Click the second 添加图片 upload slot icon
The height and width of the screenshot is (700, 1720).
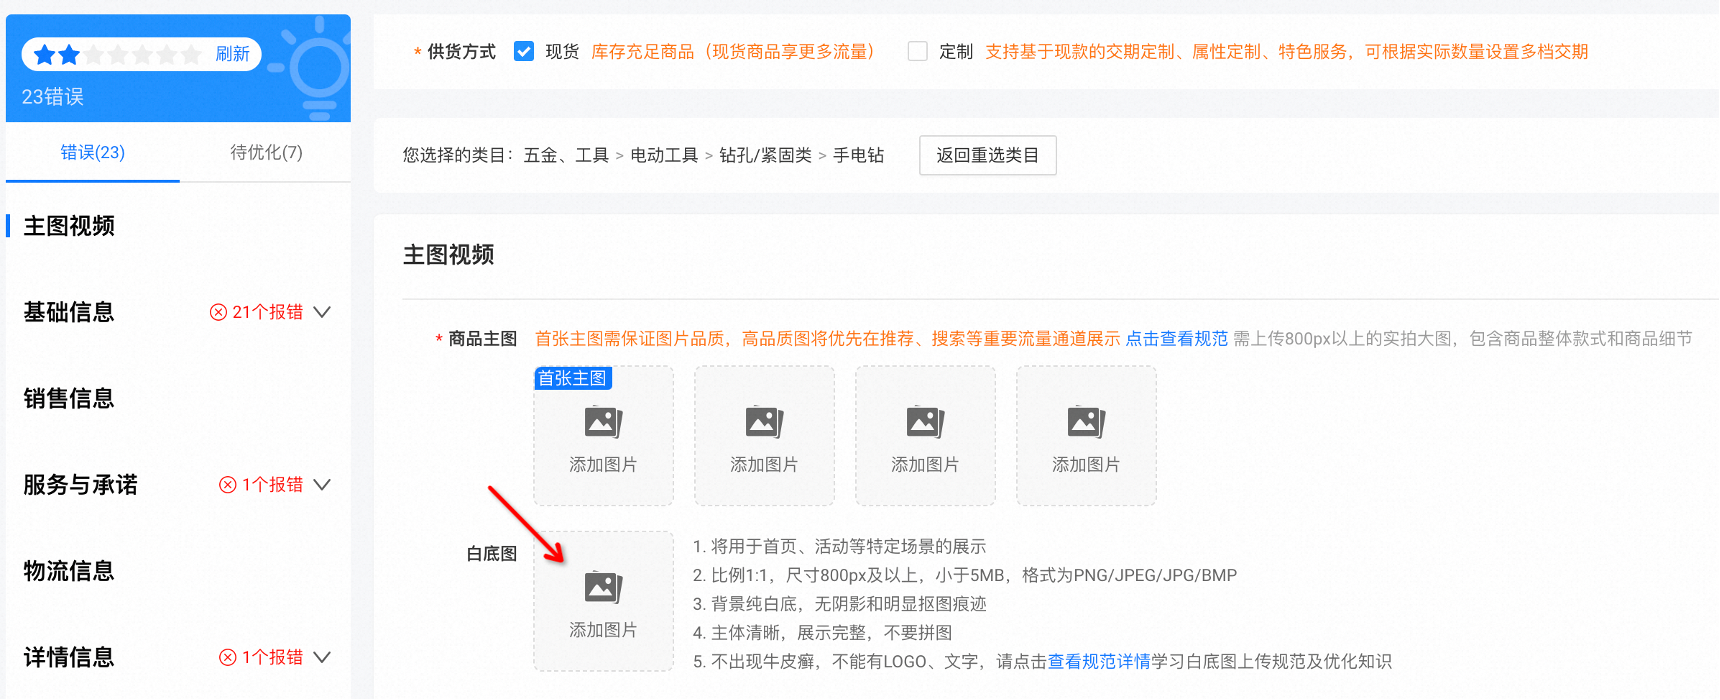tap(764, 422)
